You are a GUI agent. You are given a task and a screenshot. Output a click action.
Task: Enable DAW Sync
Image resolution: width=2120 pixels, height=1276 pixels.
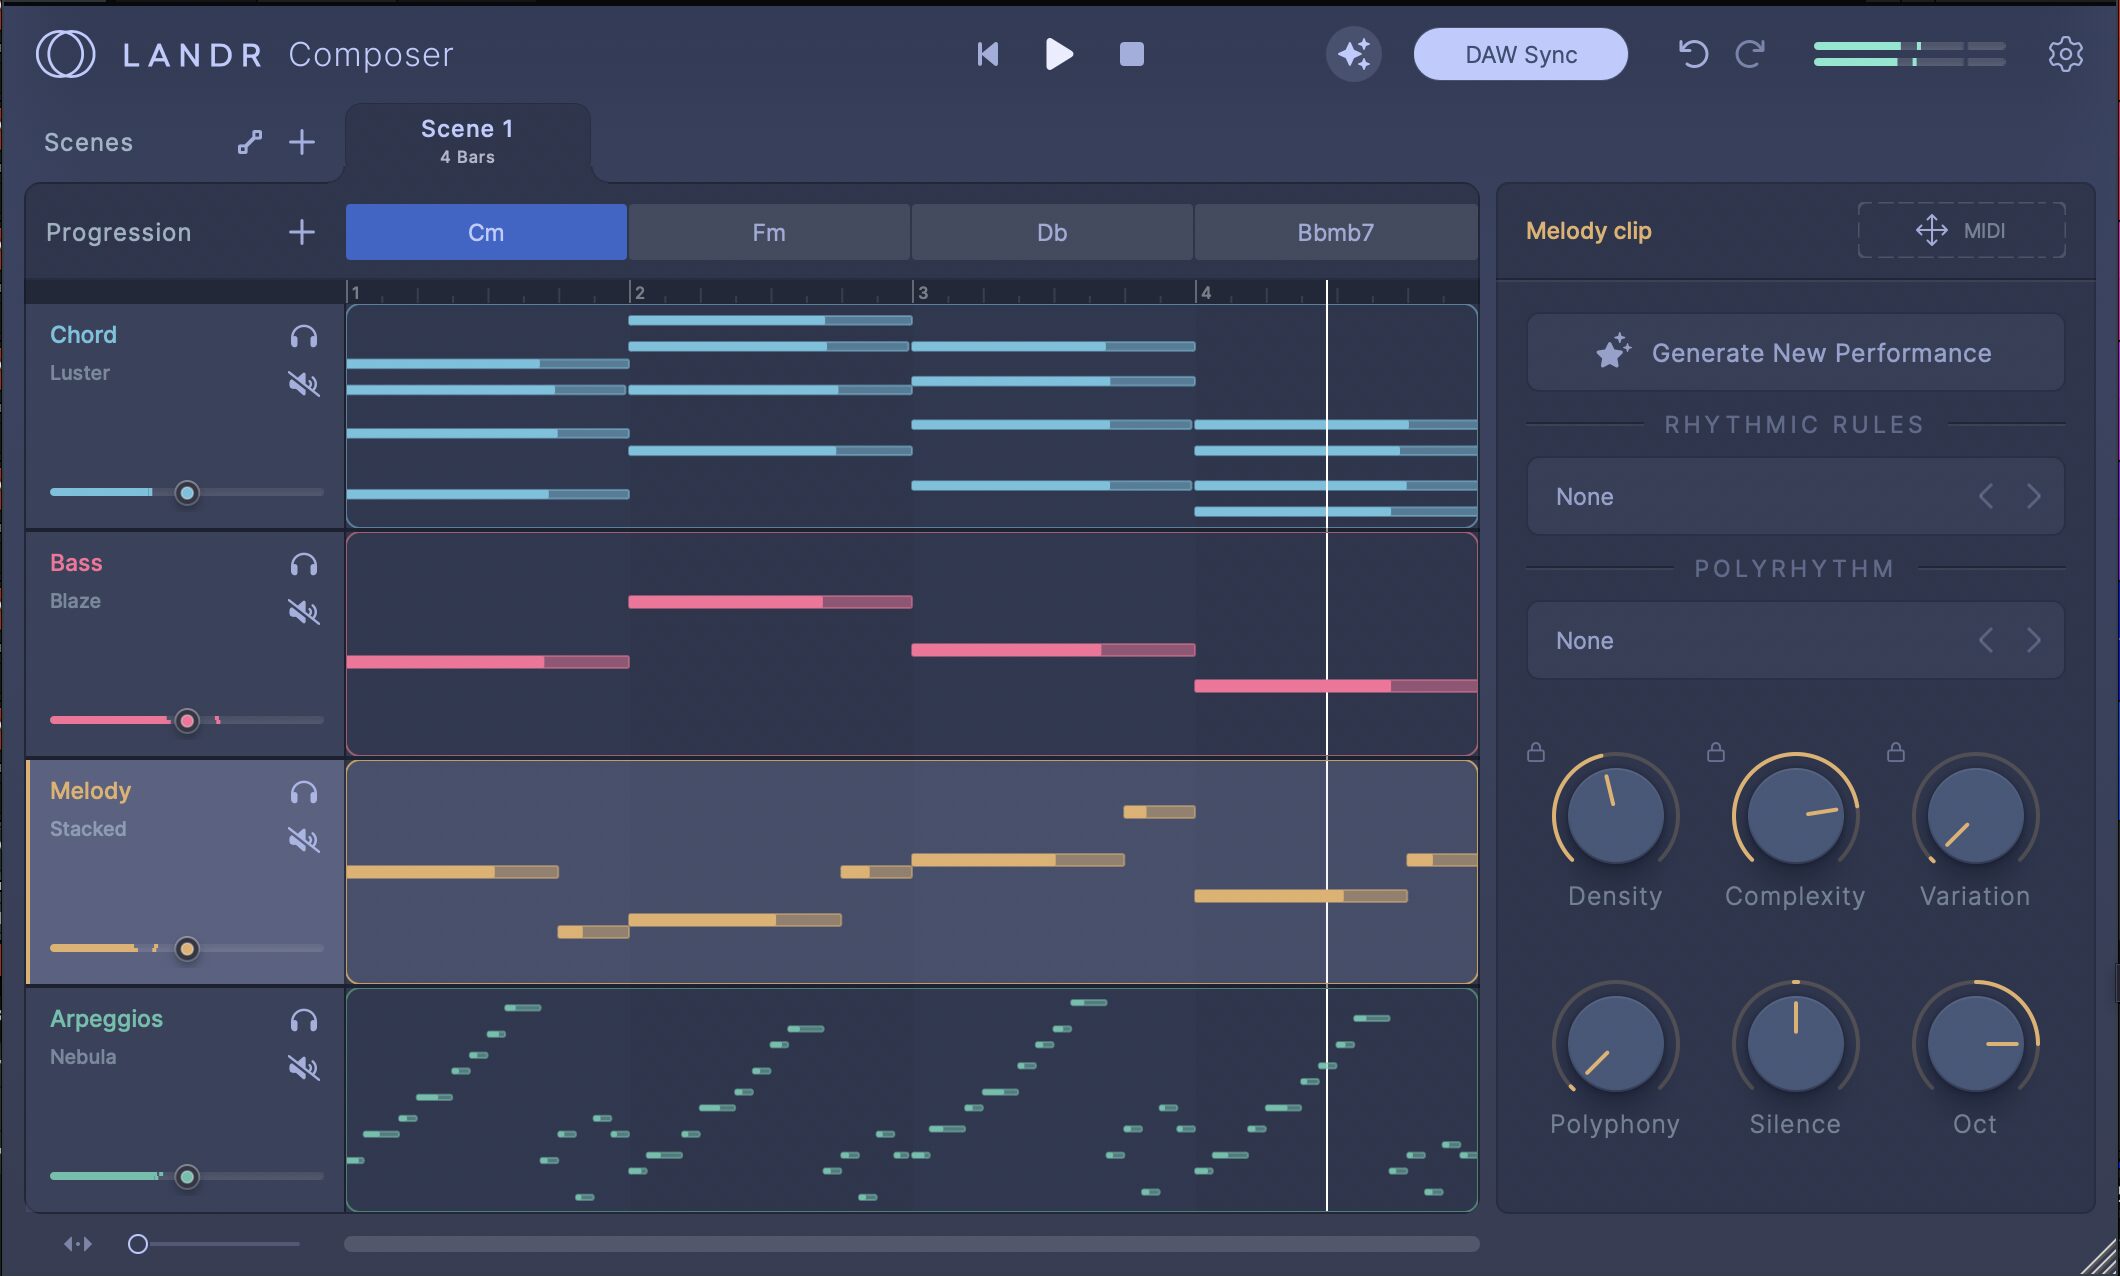[1520, 54]
